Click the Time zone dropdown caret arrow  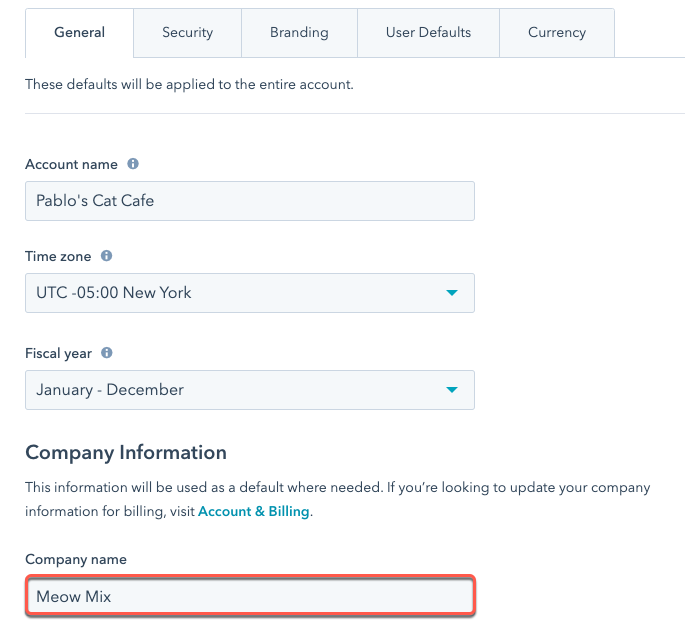(452, 293)
